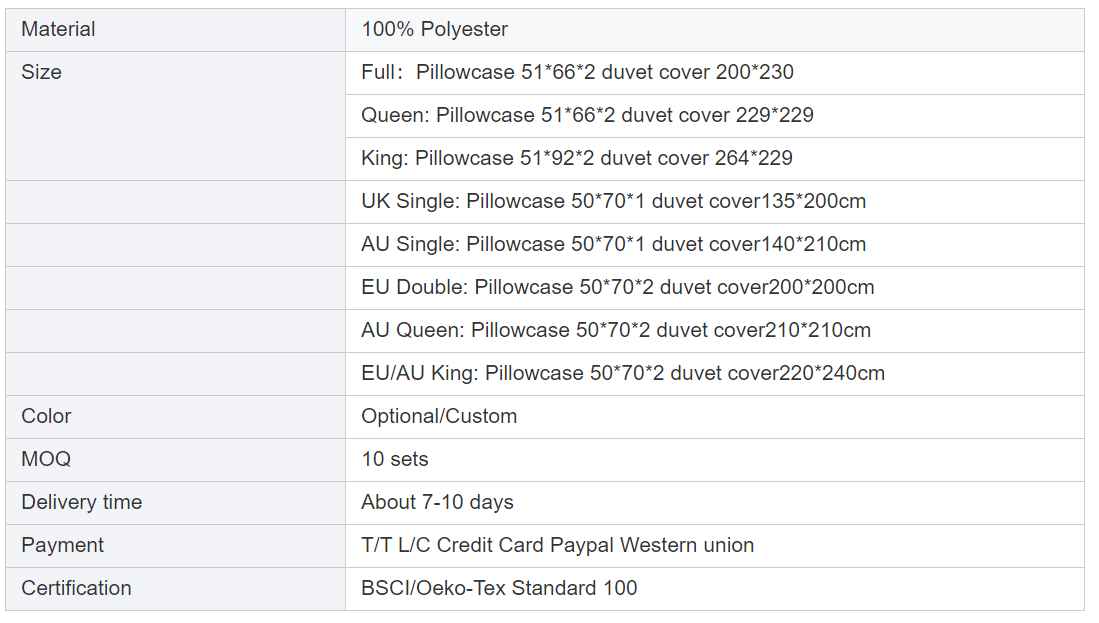This screenshot has width=1099, height=623.
Task: Click the AU Single 140*210cm row
Action: point(613,245)
